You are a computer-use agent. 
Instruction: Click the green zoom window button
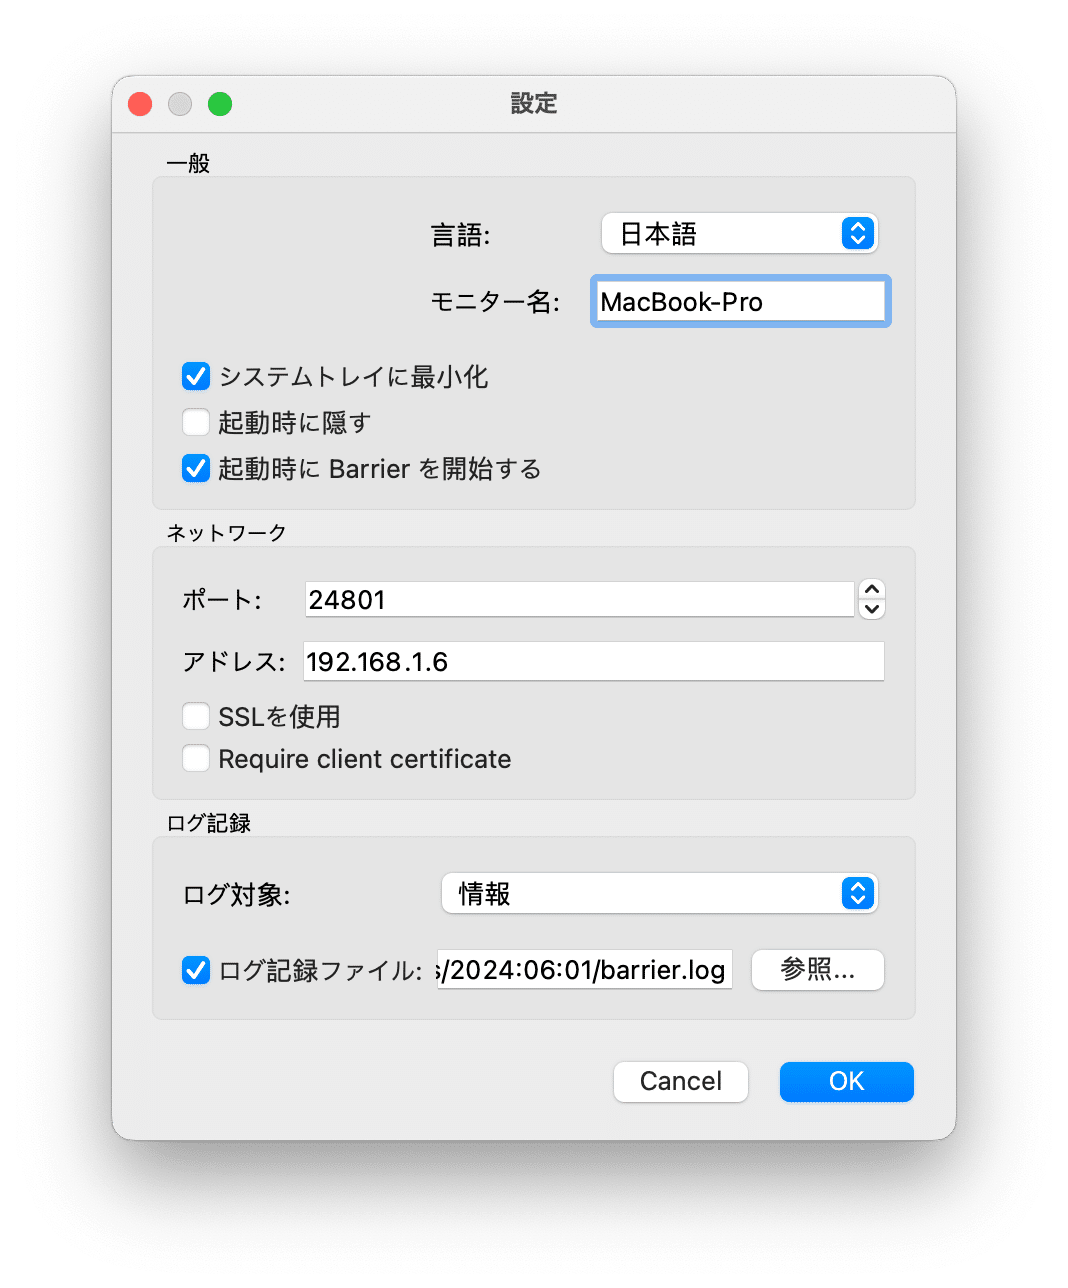click(x=220, y=104)
